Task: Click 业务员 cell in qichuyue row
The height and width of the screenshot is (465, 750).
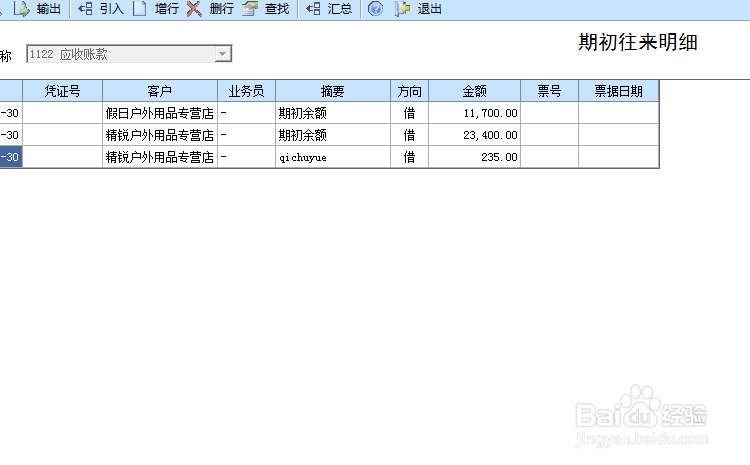Action: pyautogui.click(x=246, y=157)
